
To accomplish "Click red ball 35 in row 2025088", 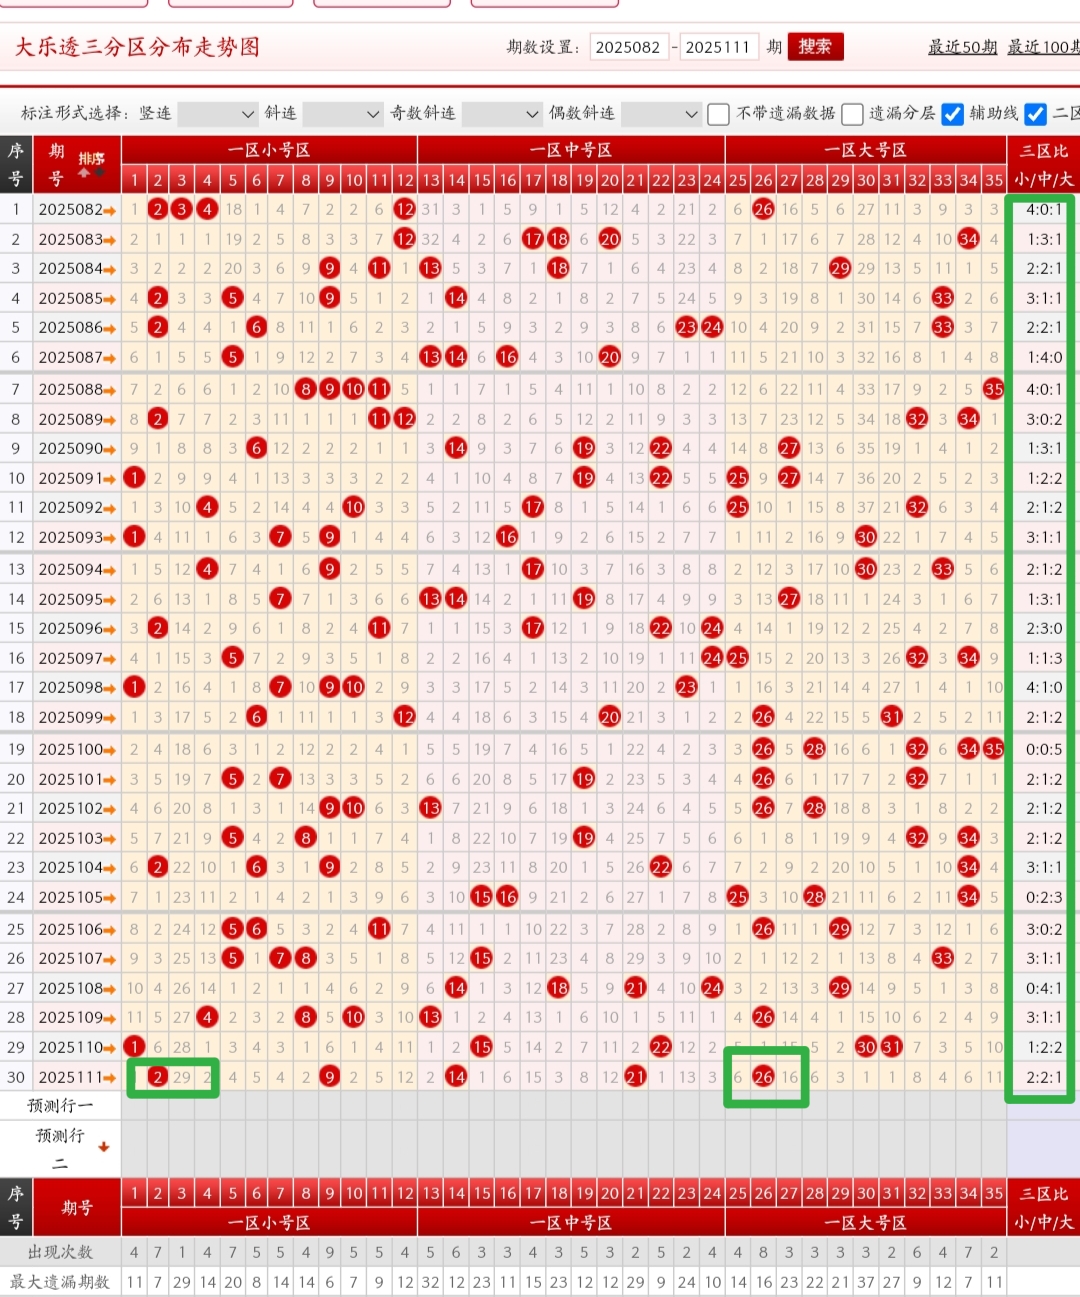I will click(x=993, y=389).
